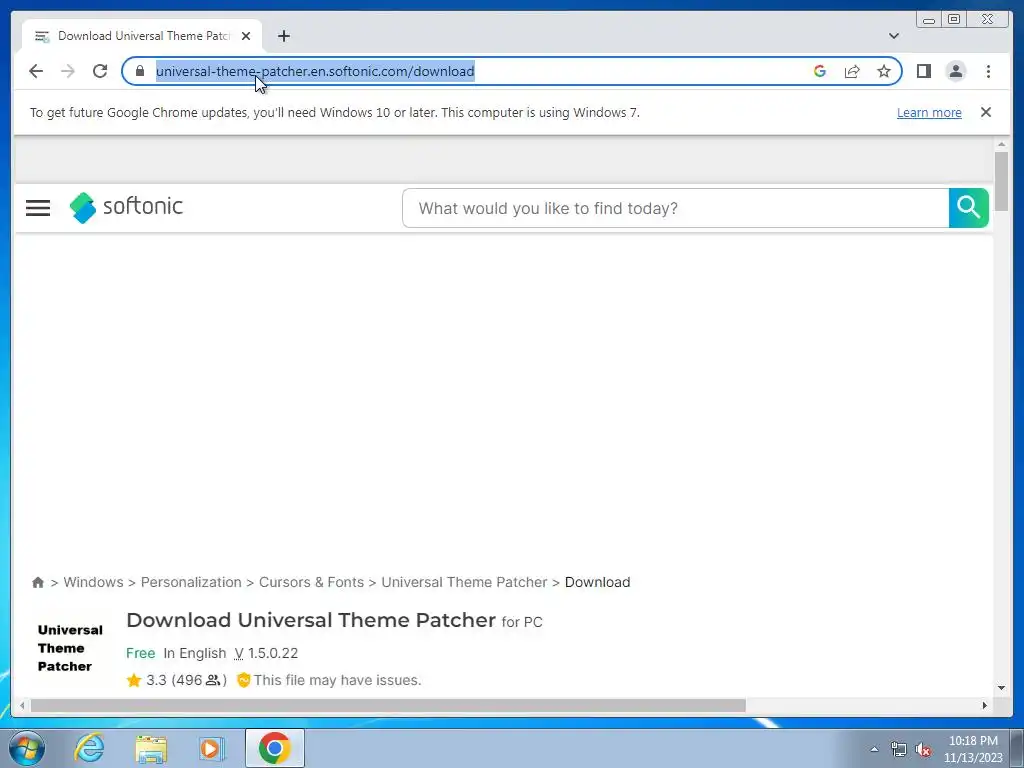
Task: Go to home via breadcrumb icon
Action: click(x=38, y=583)
